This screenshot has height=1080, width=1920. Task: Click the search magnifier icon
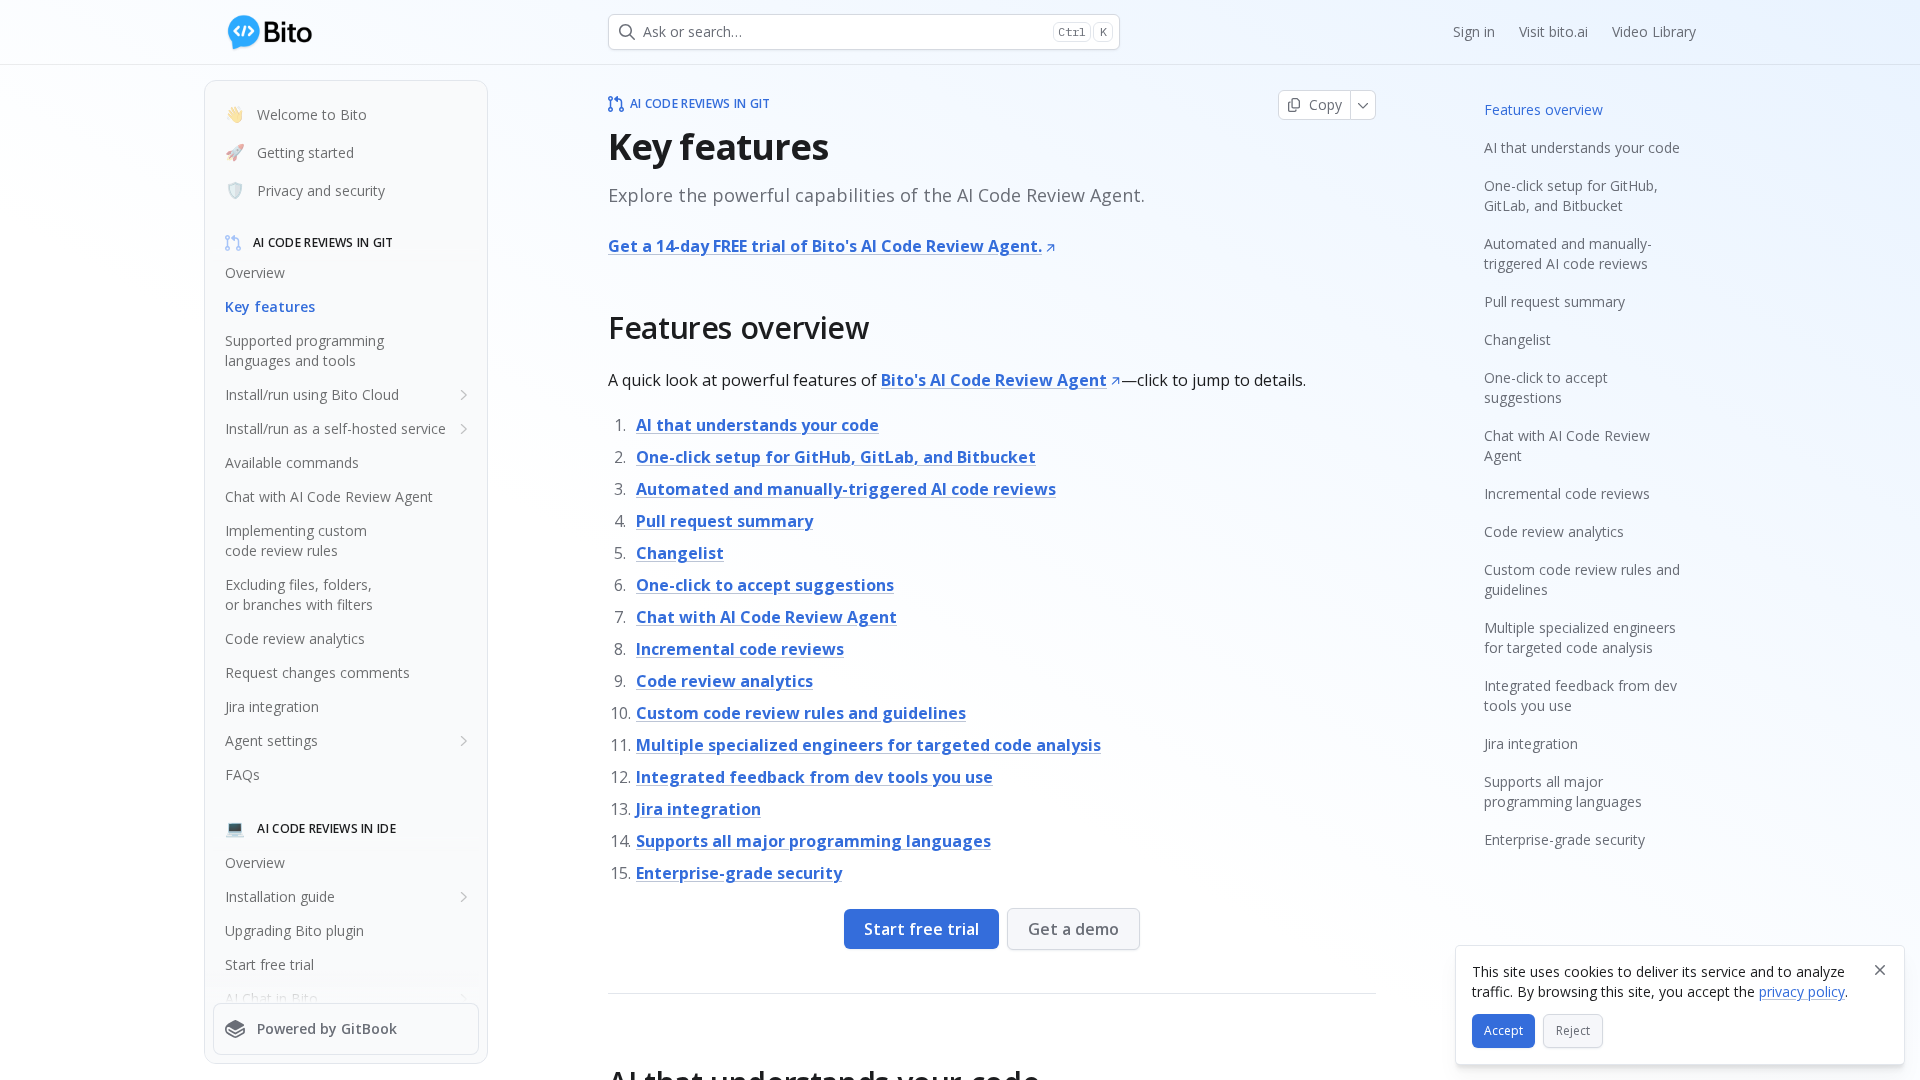(627, 32)
